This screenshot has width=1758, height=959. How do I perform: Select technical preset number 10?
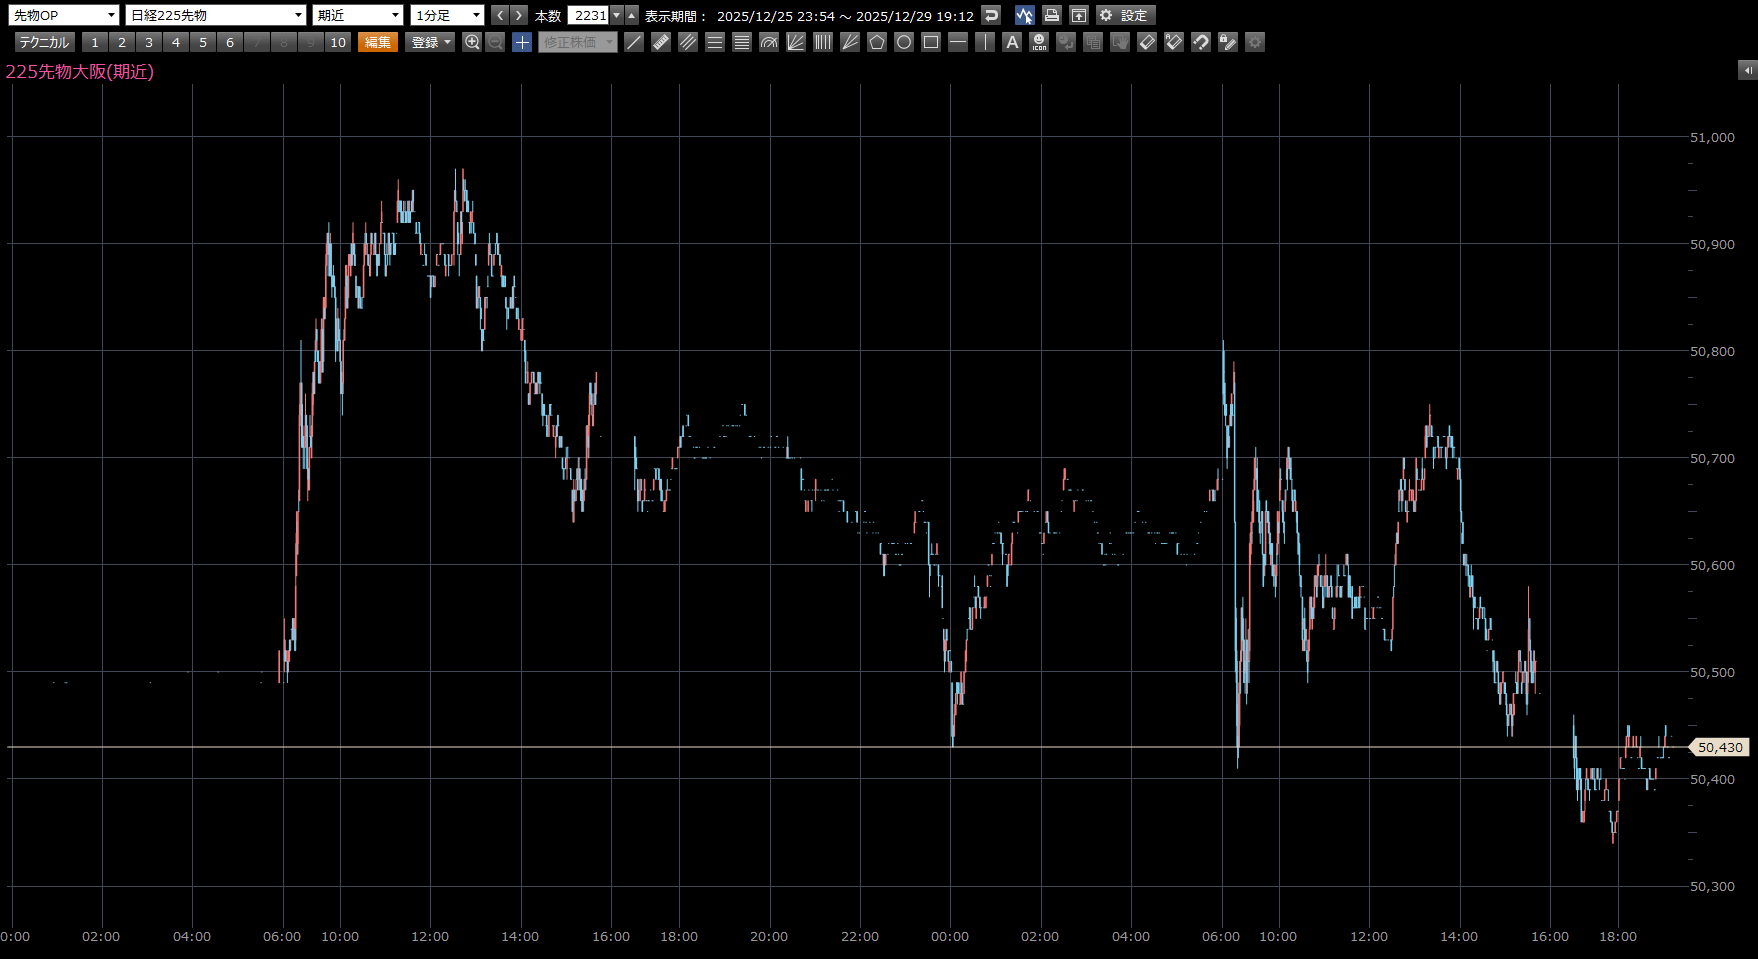tap(338, 42)
